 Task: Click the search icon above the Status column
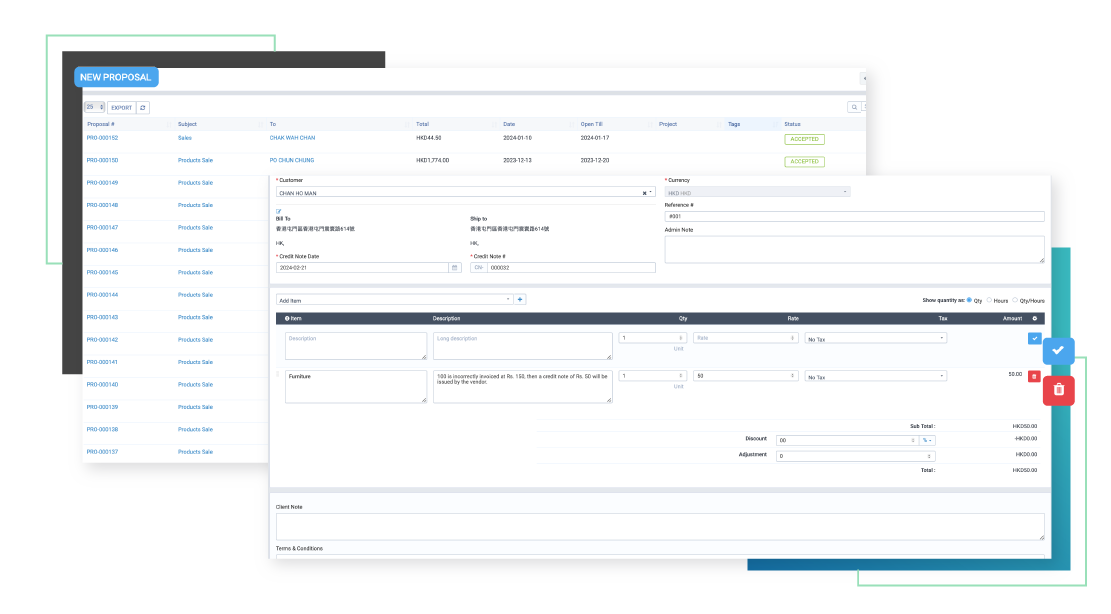854,107
